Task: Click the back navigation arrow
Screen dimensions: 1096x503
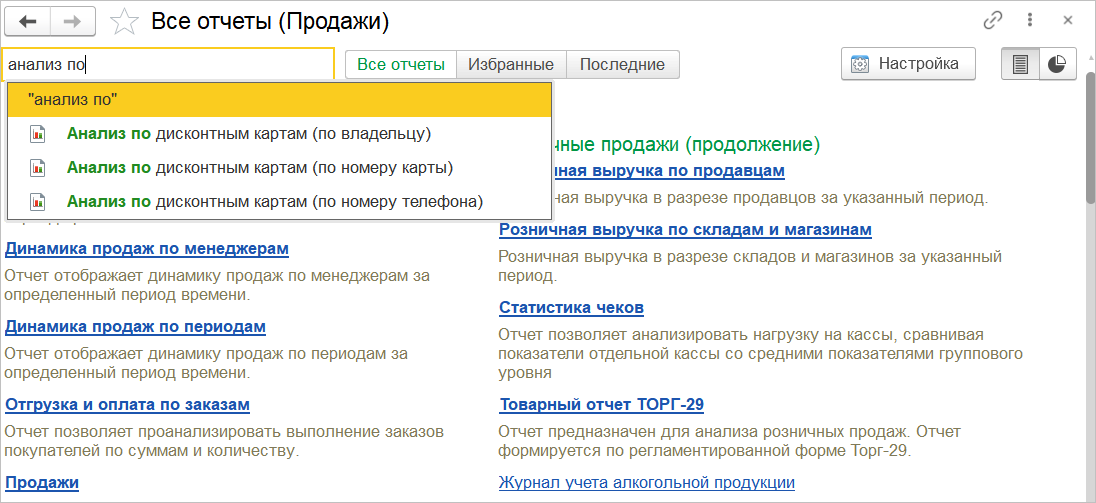Action: pyautogui.click(x=27, y=20)
